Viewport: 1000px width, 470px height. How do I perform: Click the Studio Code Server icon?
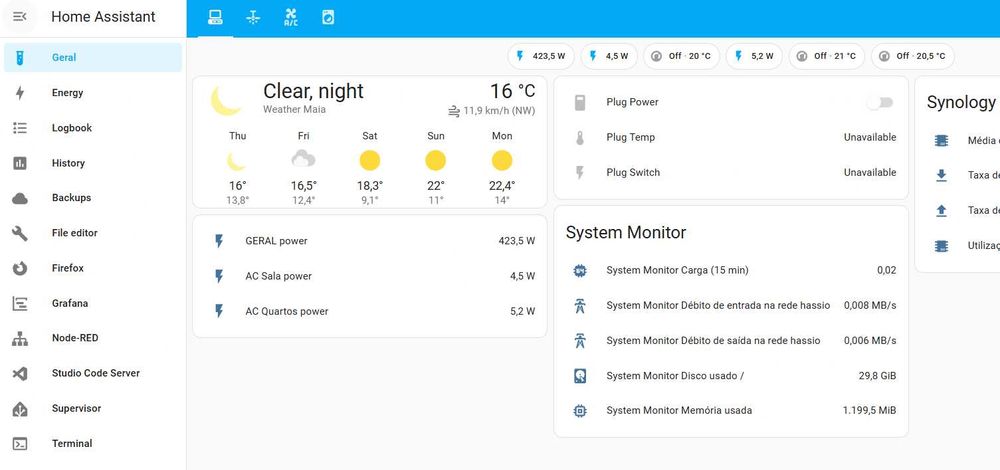click(20, 373)
